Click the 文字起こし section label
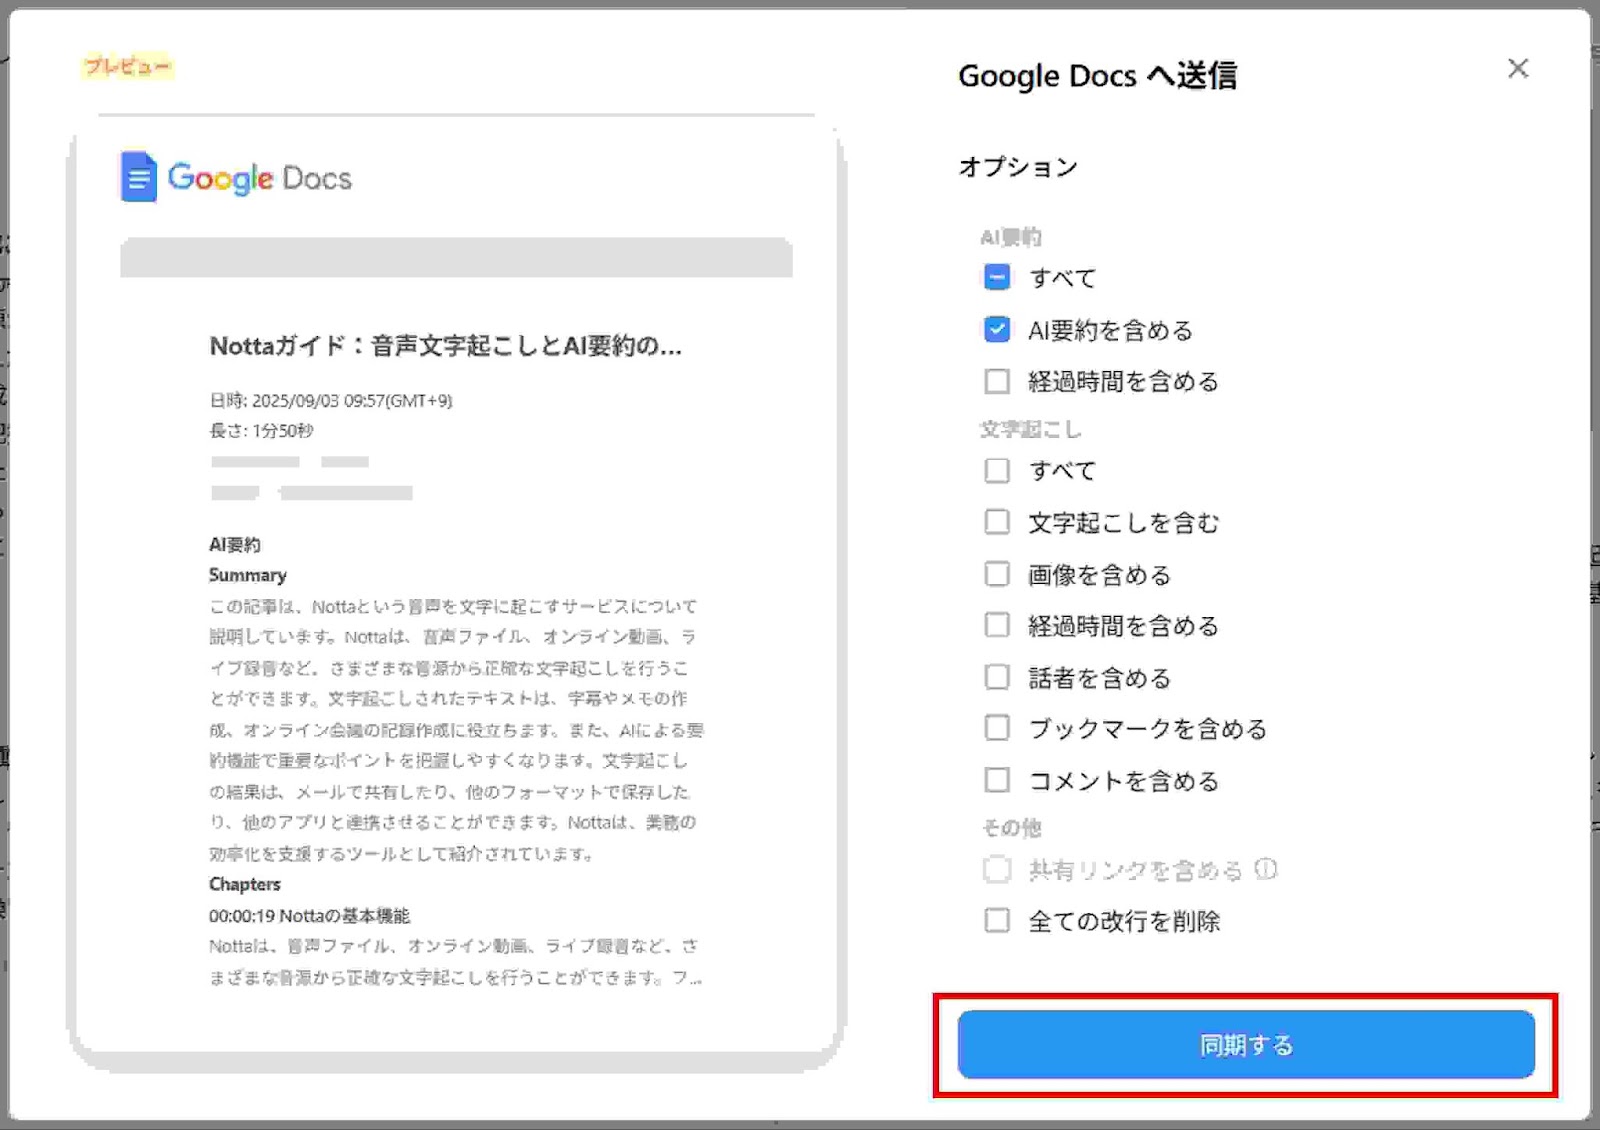1600x1130 pixels. click(x=1031, y=429)
